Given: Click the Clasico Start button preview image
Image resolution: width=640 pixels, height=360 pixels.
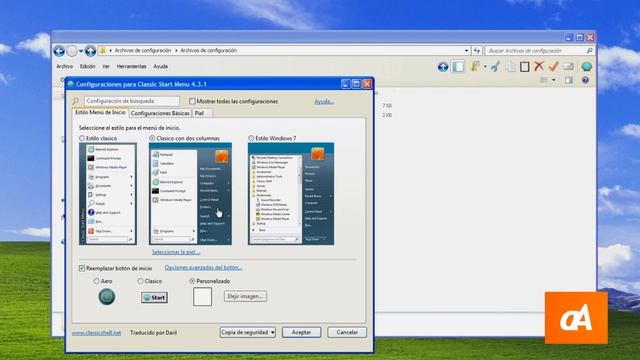Looking at the screenshot, I should (154, 298).
